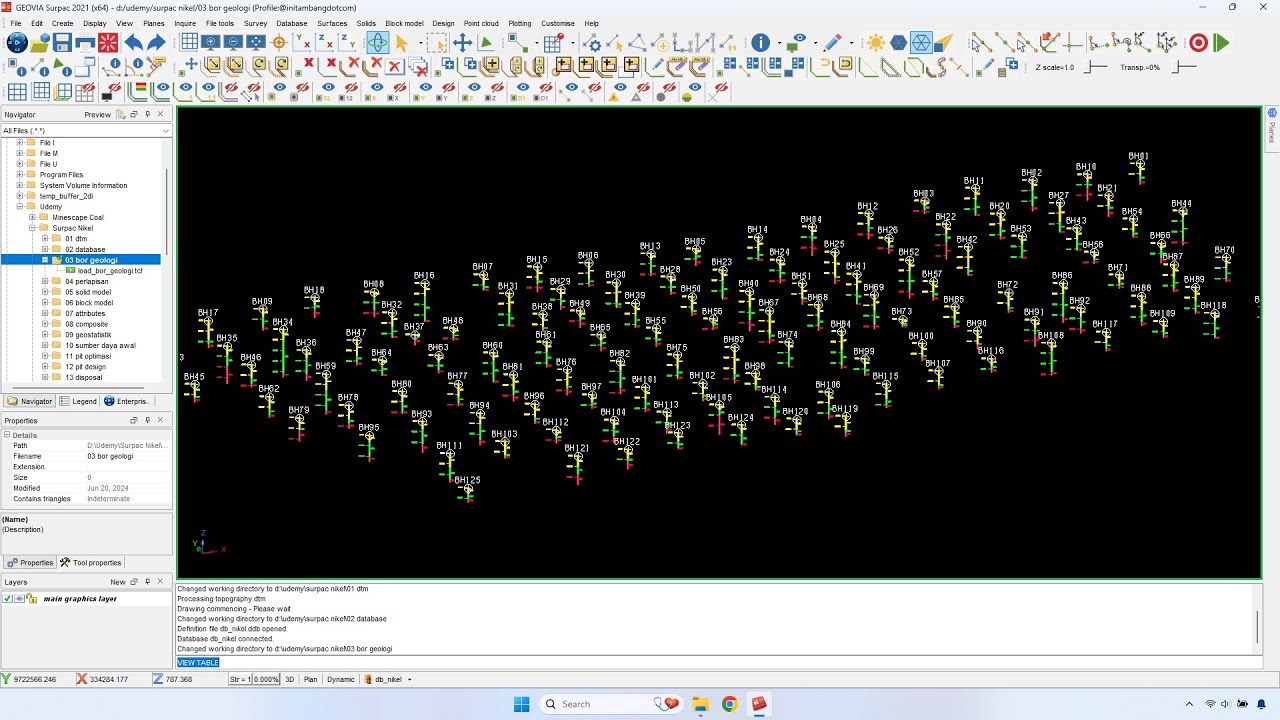Collapse the Details section in Properties
Viewport: 1280px width, 720px height.
(x=7, y=435)
